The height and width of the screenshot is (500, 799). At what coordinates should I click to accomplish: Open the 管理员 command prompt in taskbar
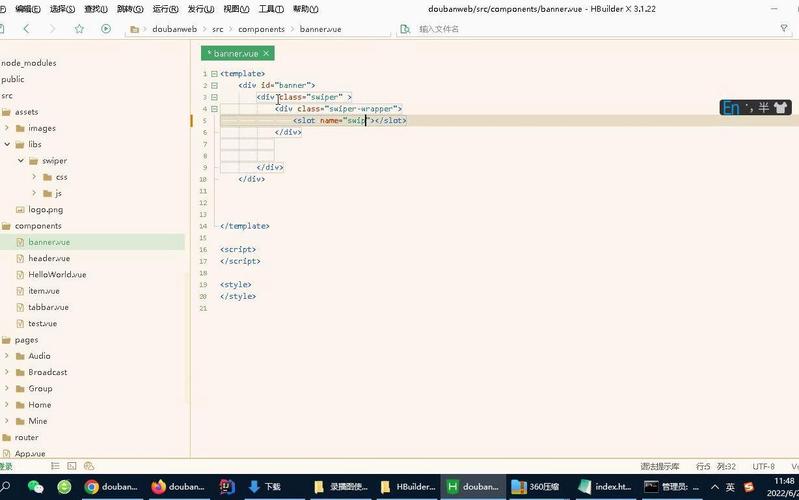[x=672, y=487]
